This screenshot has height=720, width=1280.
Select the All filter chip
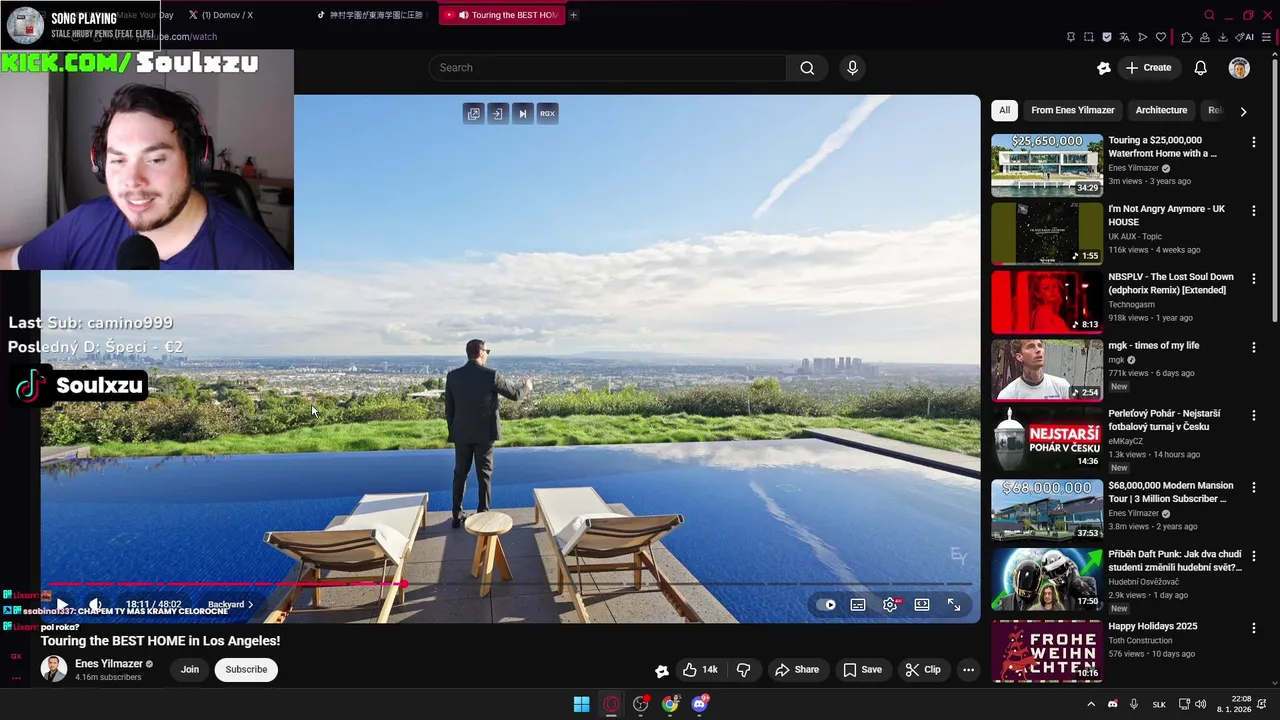coord(1004,110)
